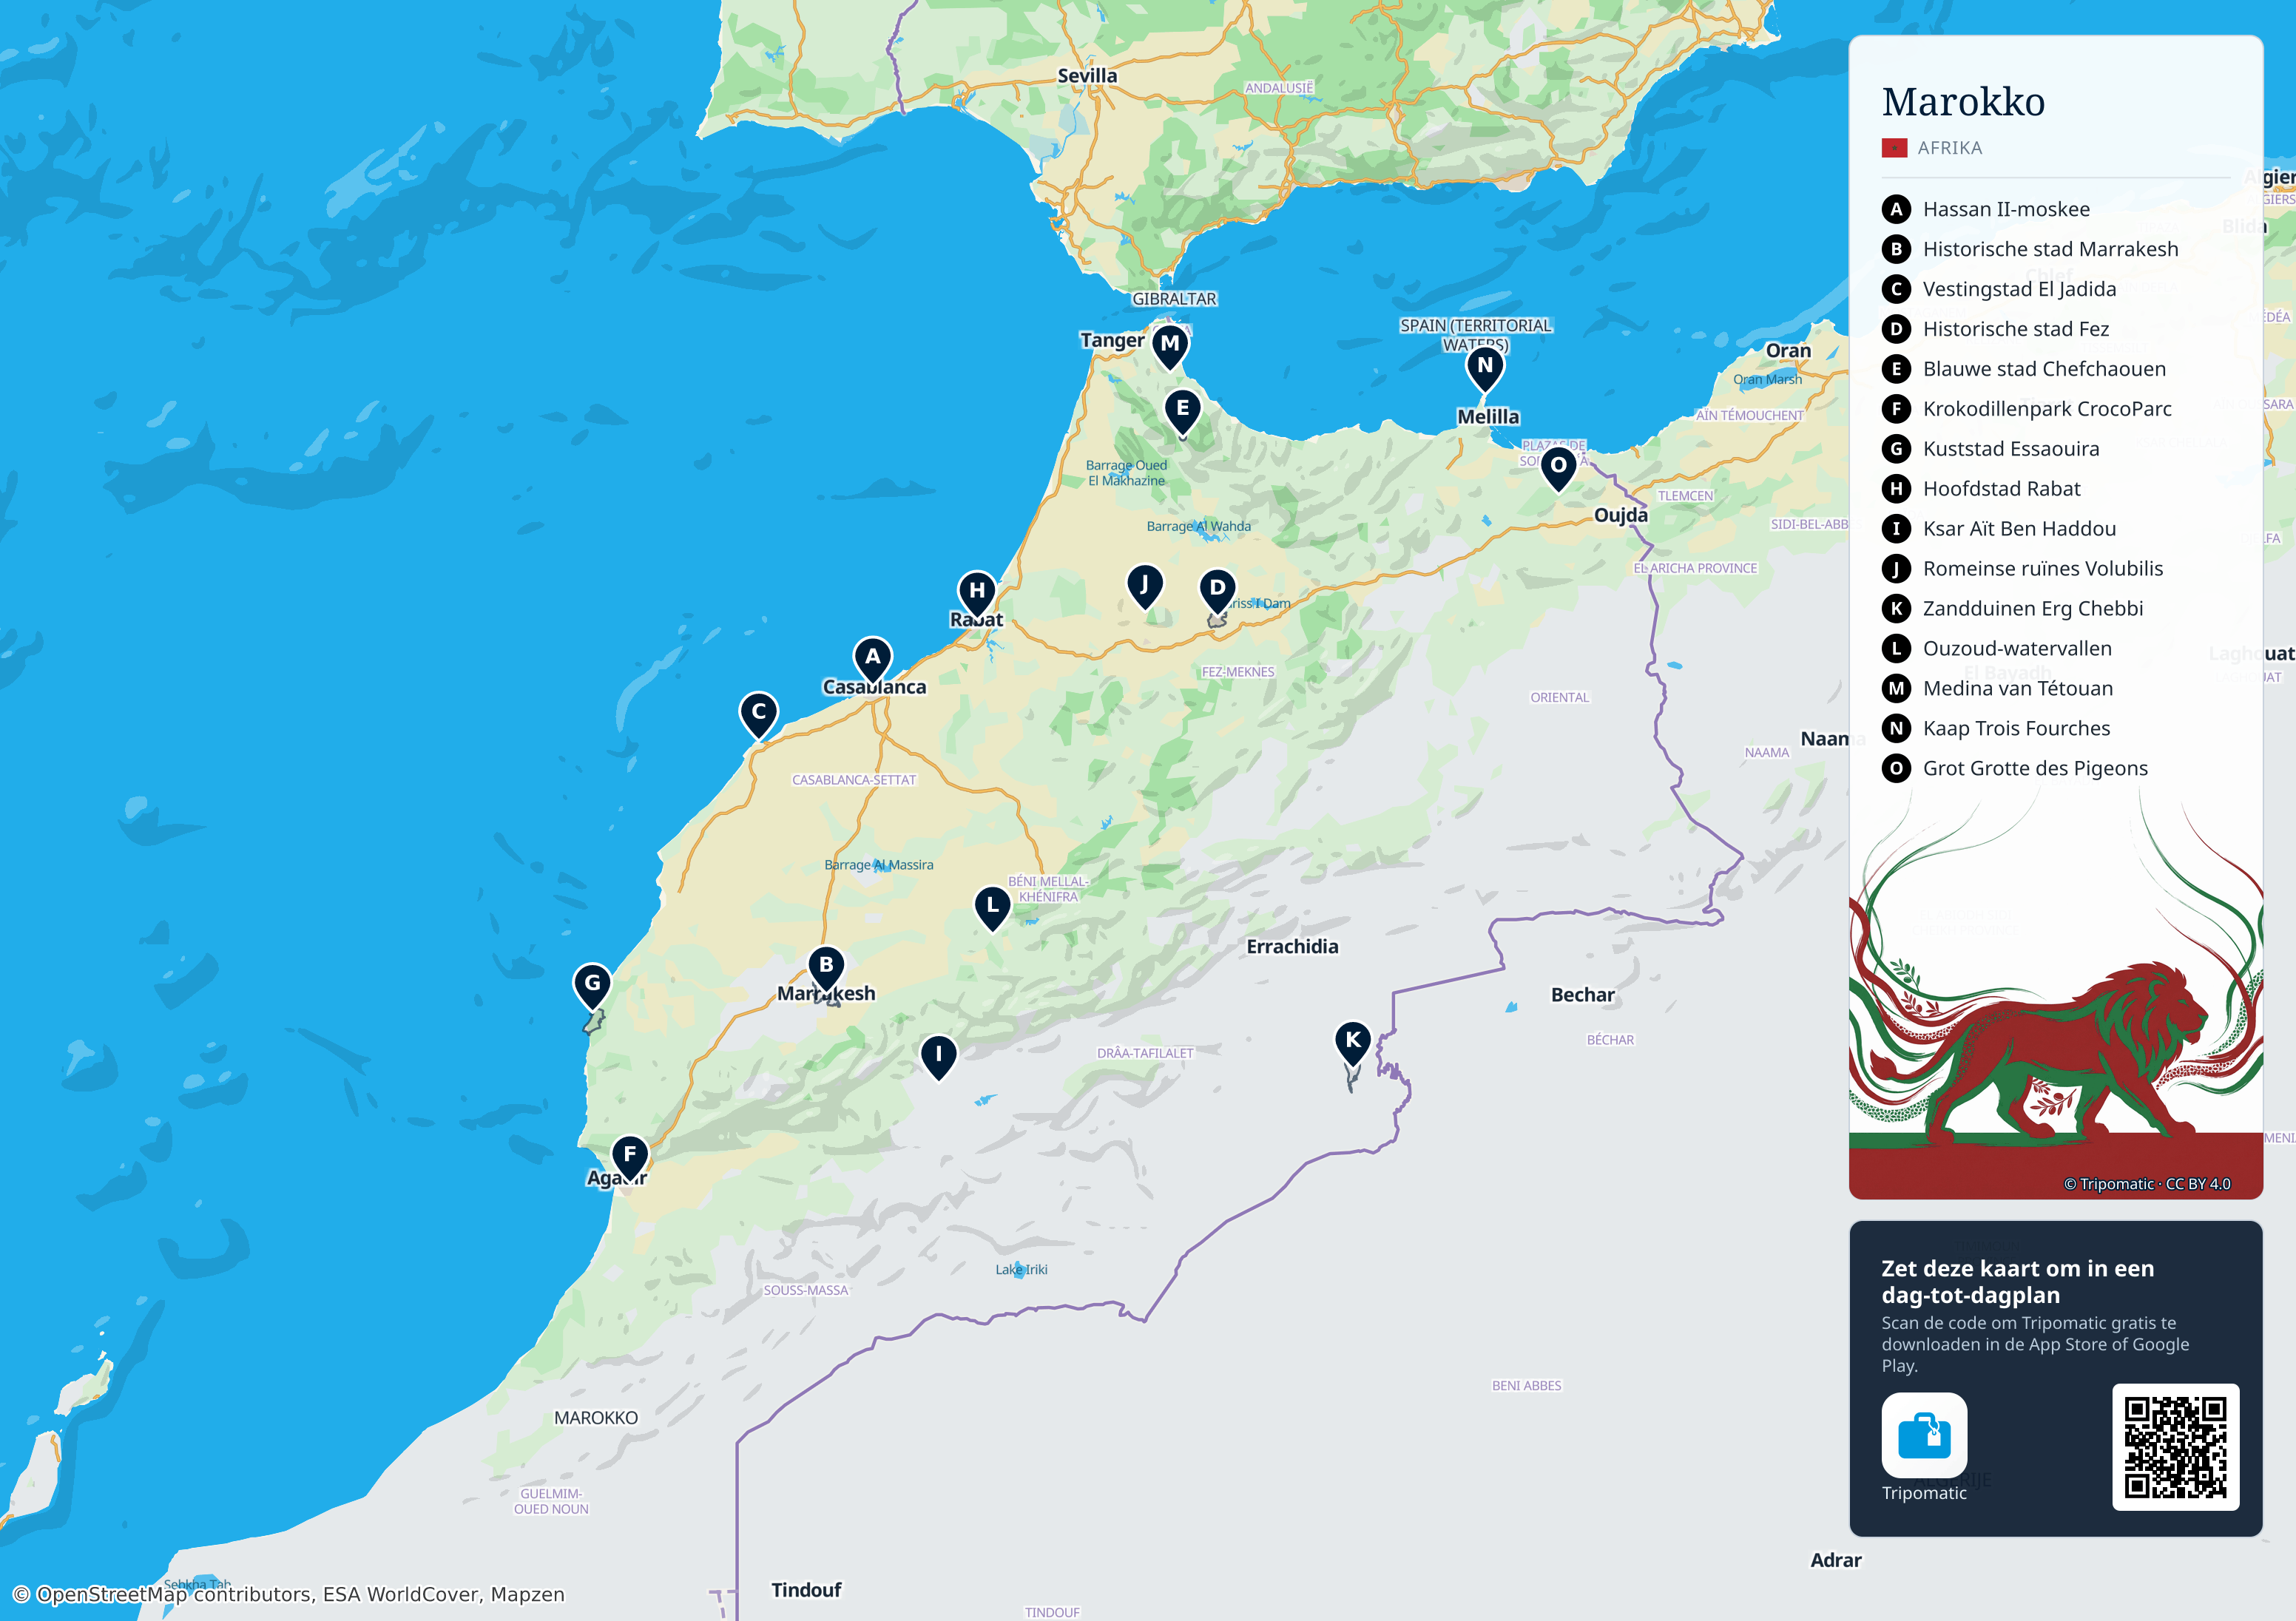Viewport: 2296px width, 1621px height.
Task: Click the FEZ-MEKNES region label
Action: [x=1238, y=672]
